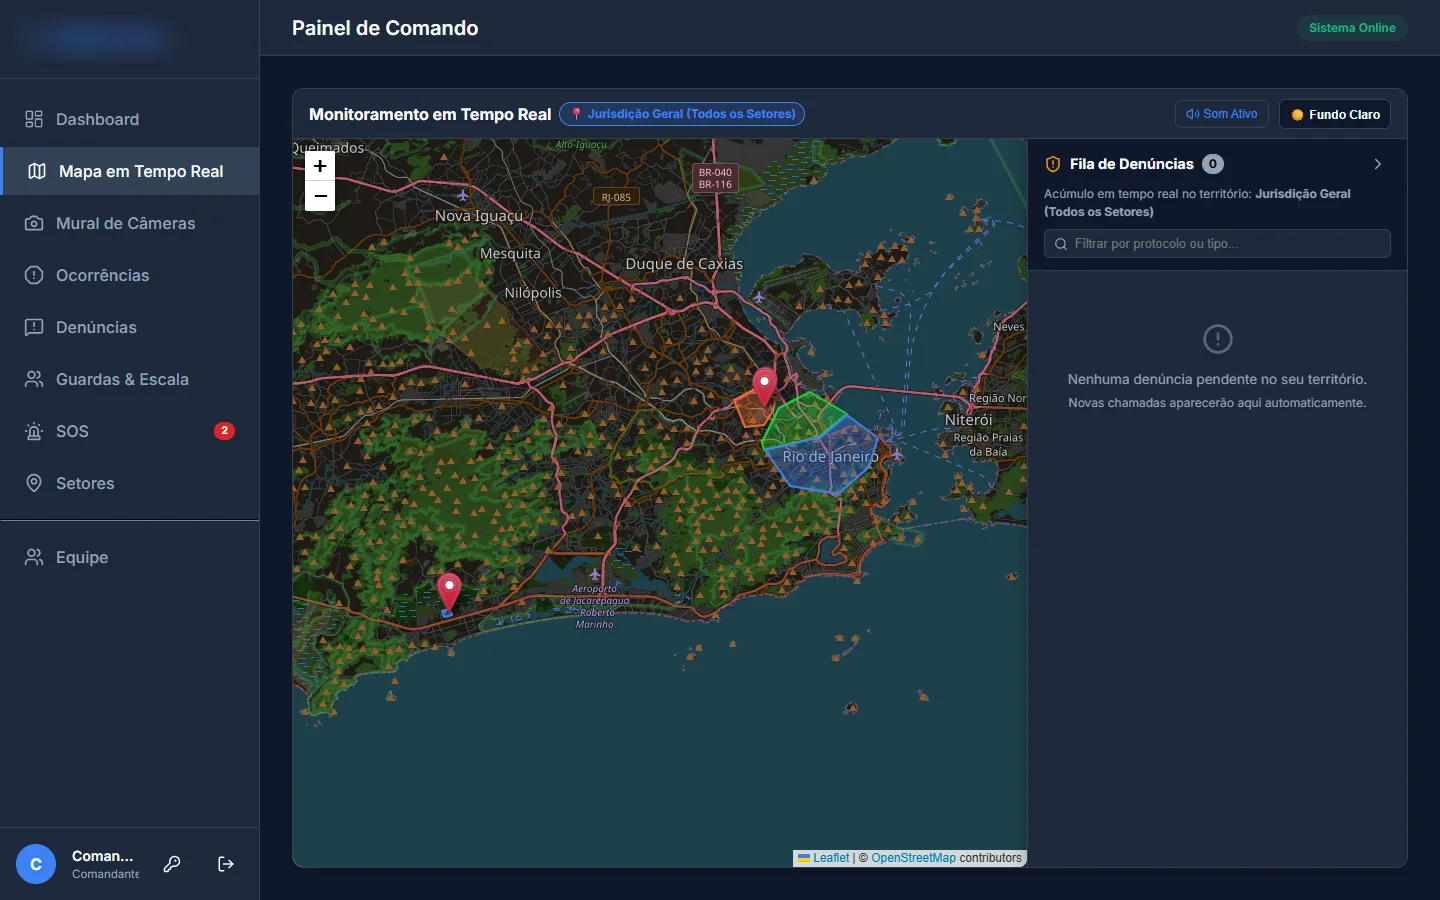This screenshot has height=900, width=1440.
Task: Click the red SOS badge showing 2
Action: (x=224, y=431)
